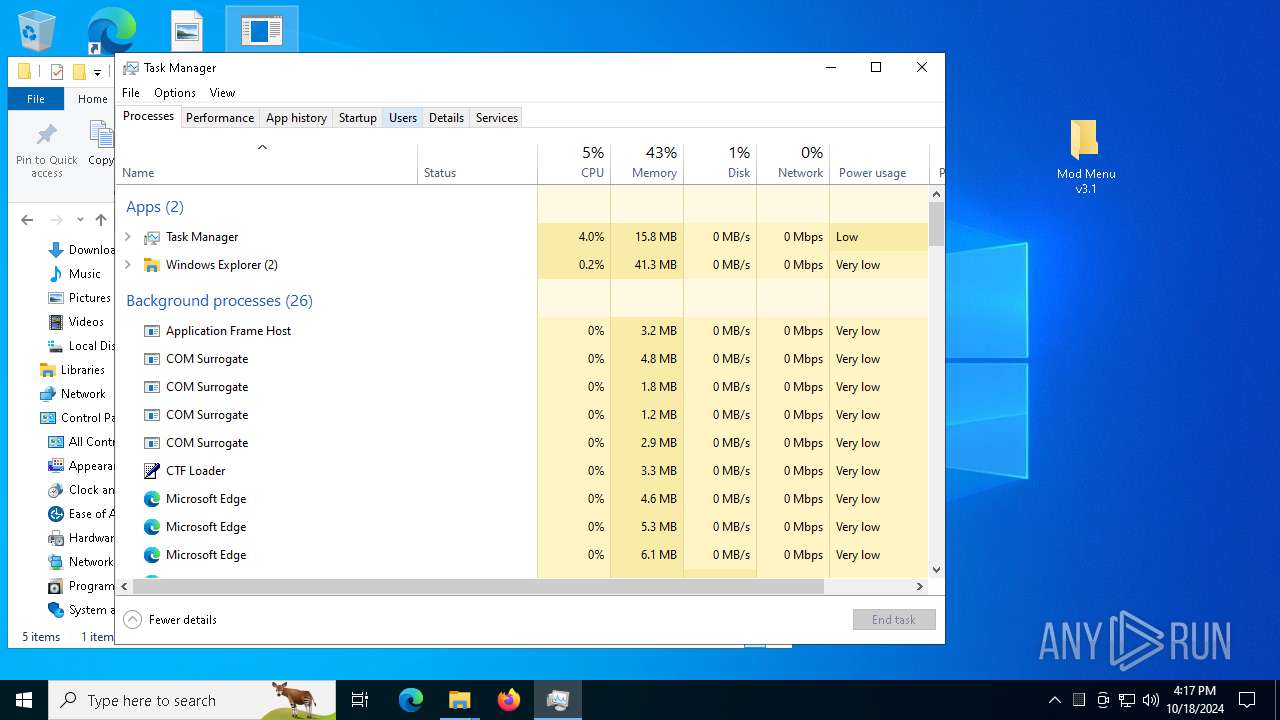The width and height of the screenshot is (1280, 720).
Task: Open the Recycle Bin desktop icon
Action: [x=37, y=31]
